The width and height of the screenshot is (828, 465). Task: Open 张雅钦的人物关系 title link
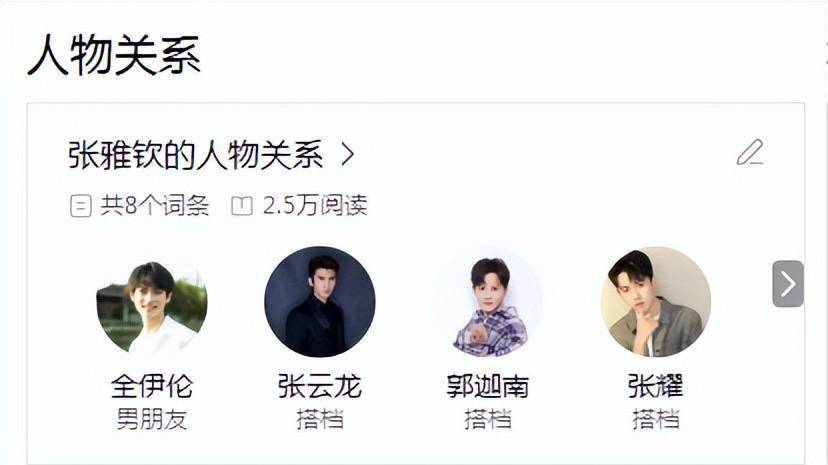point(195,155)
